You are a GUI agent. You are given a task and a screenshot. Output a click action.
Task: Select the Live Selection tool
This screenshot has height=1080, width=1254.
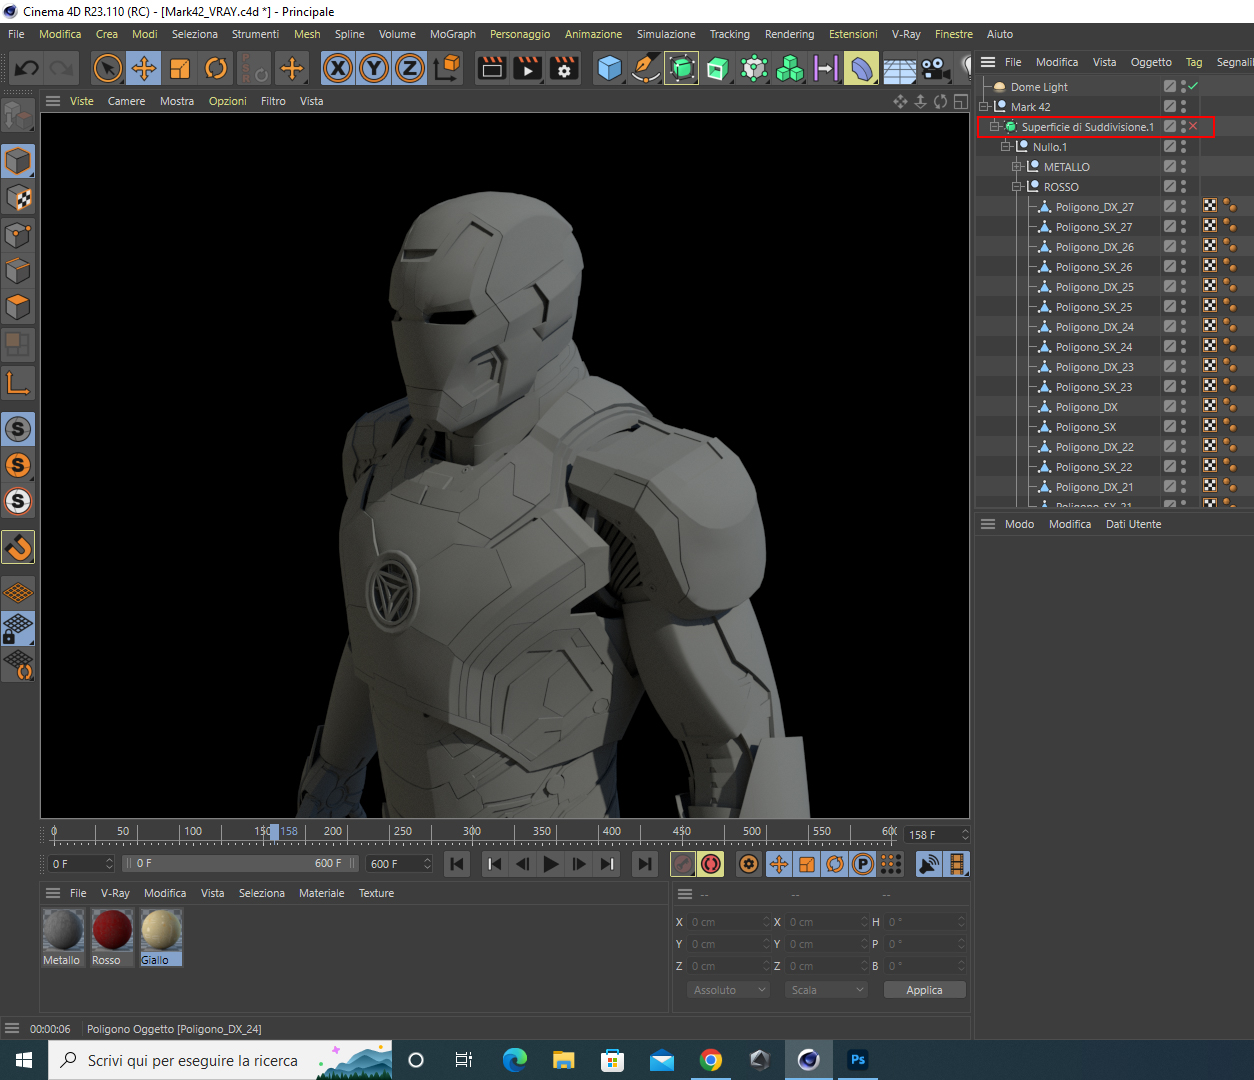(107, 69)
